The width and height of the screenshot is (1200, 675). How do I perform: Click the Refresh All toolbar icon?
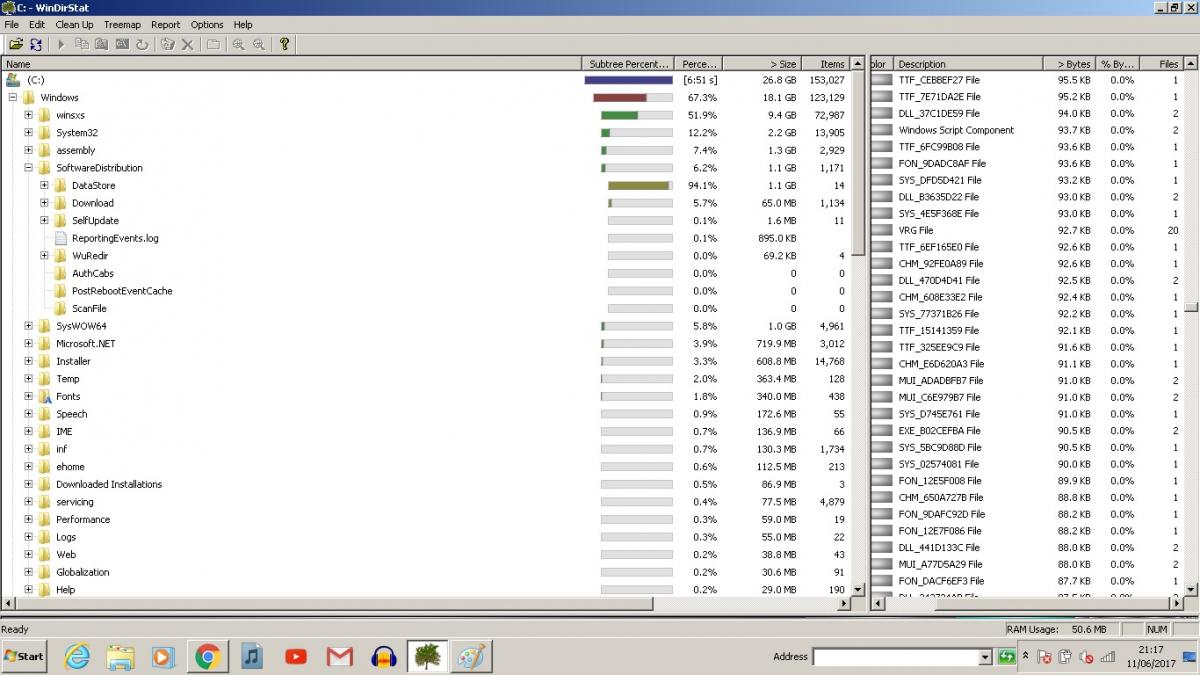pos(36,44)
